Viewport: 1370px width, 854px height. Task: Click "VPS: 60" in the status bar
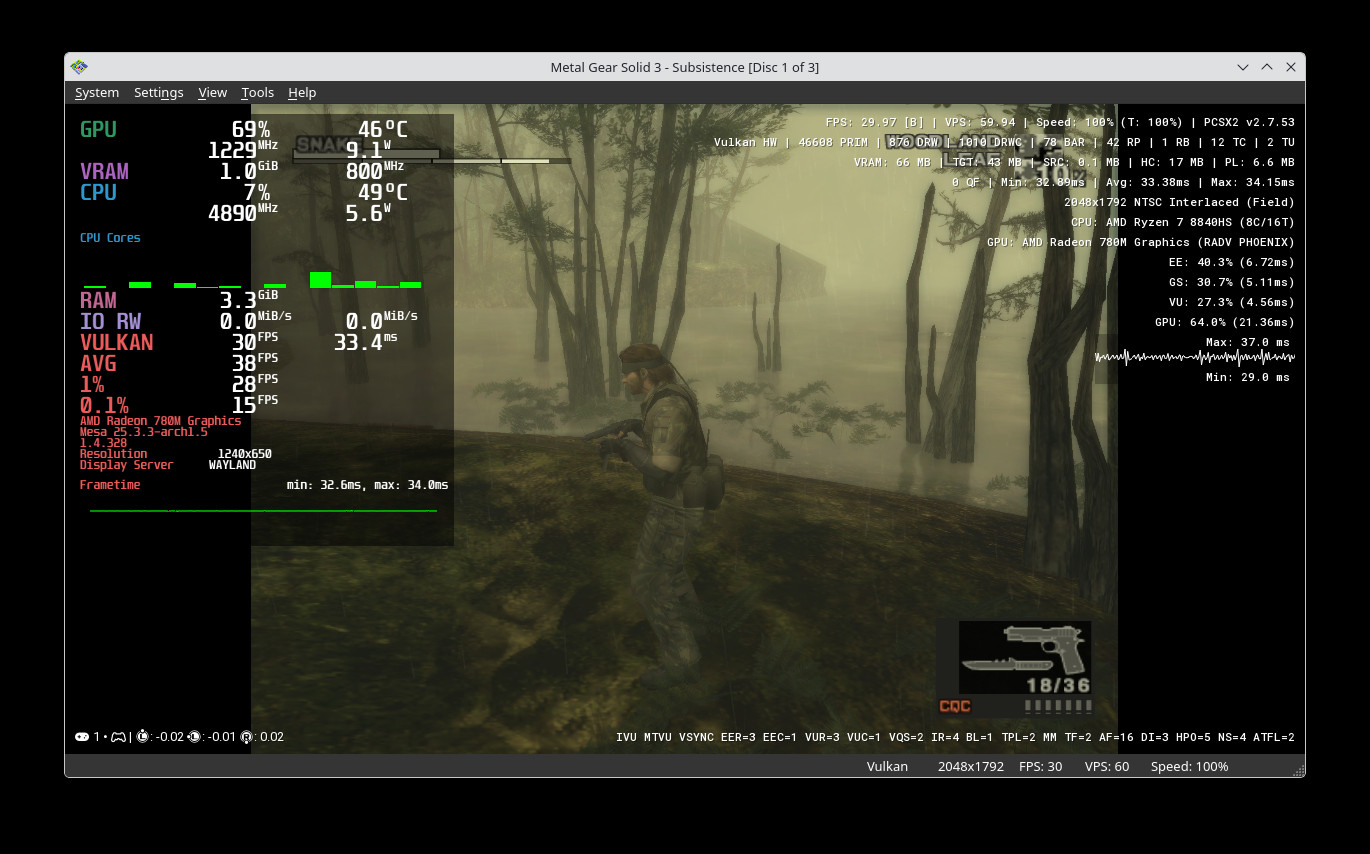(x=1107, y=766)
